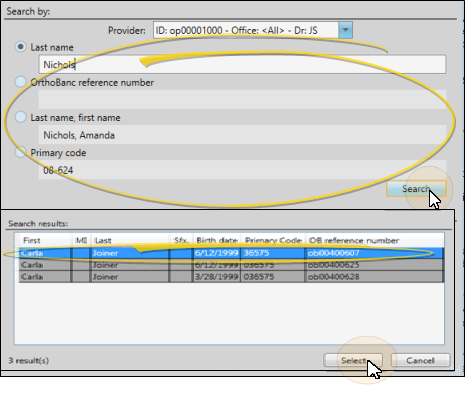Sort by OB reference number column header
Viewport: 465px width, 404px height.
pyautogui.click(x=375, y=240)
